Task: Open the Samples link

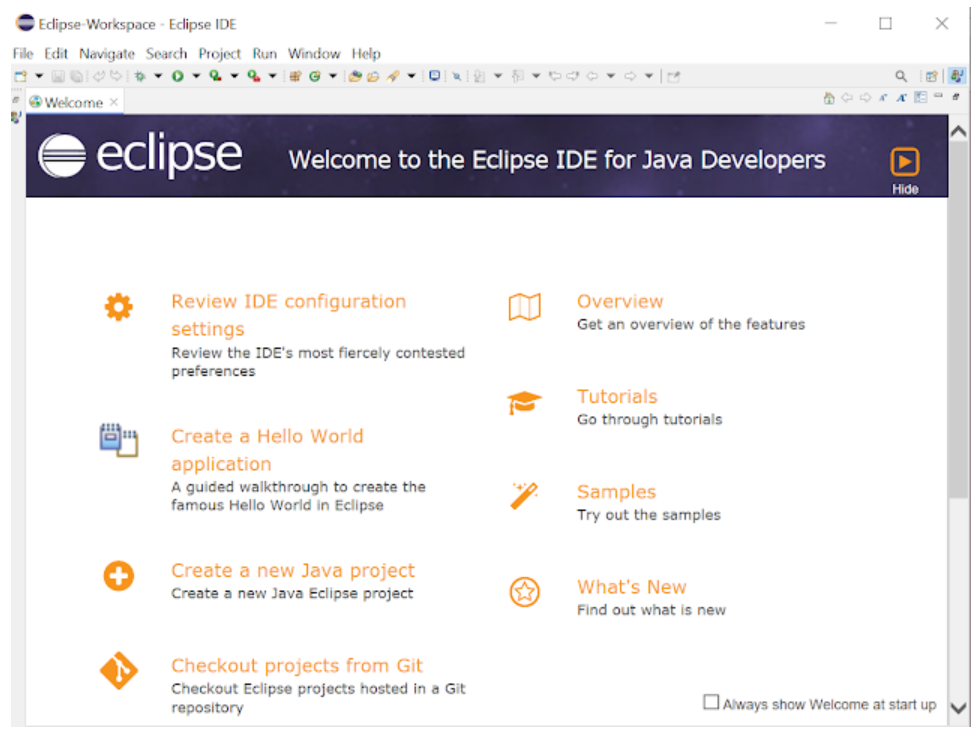Action: [616, 492]
